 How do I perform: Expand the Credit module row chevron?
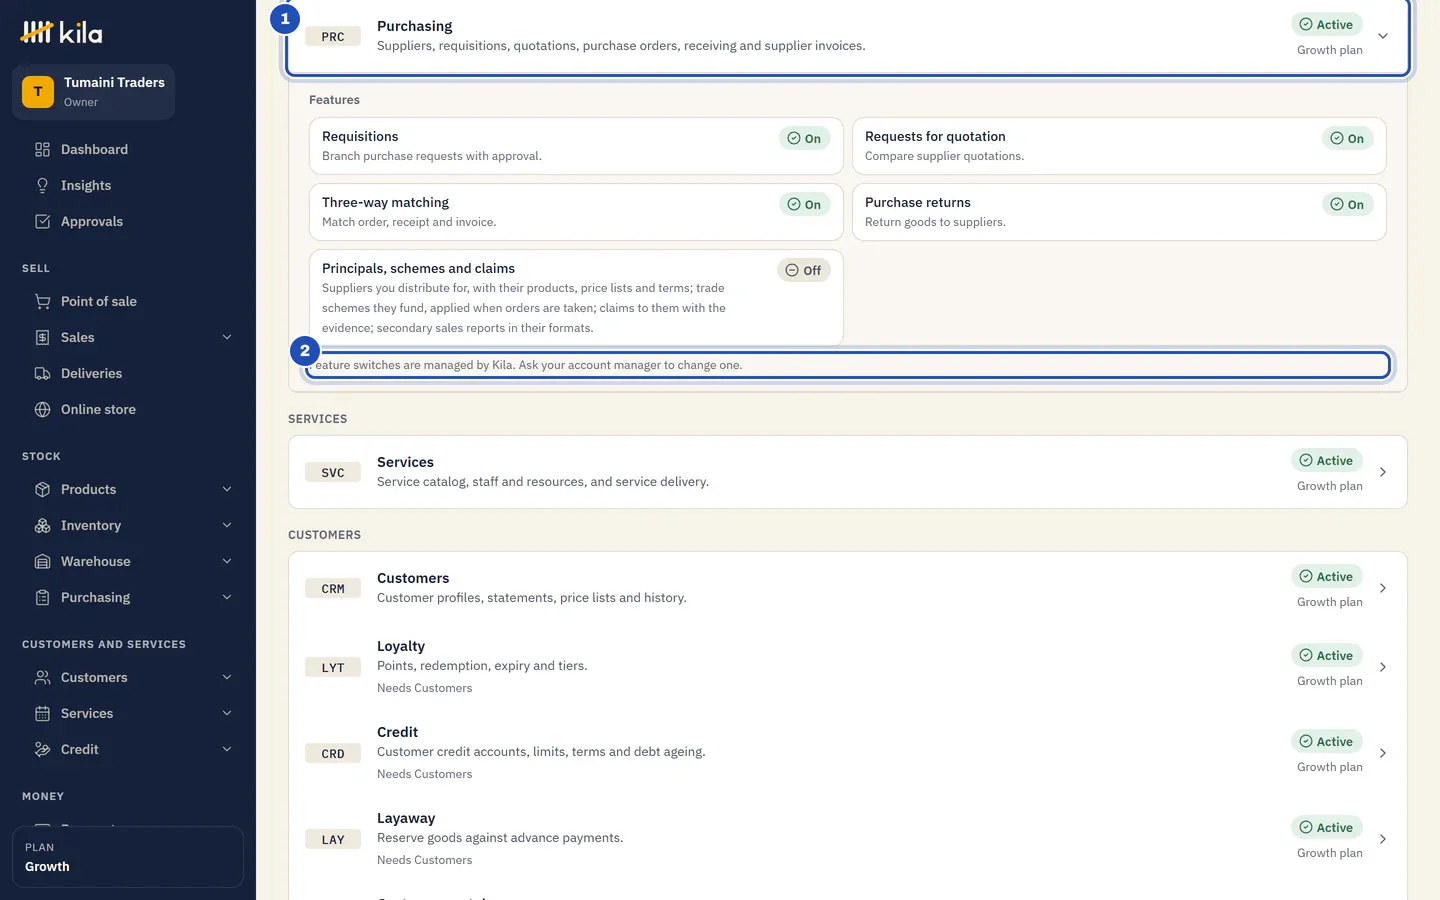pyautogui.click(x=1383, y=753)
